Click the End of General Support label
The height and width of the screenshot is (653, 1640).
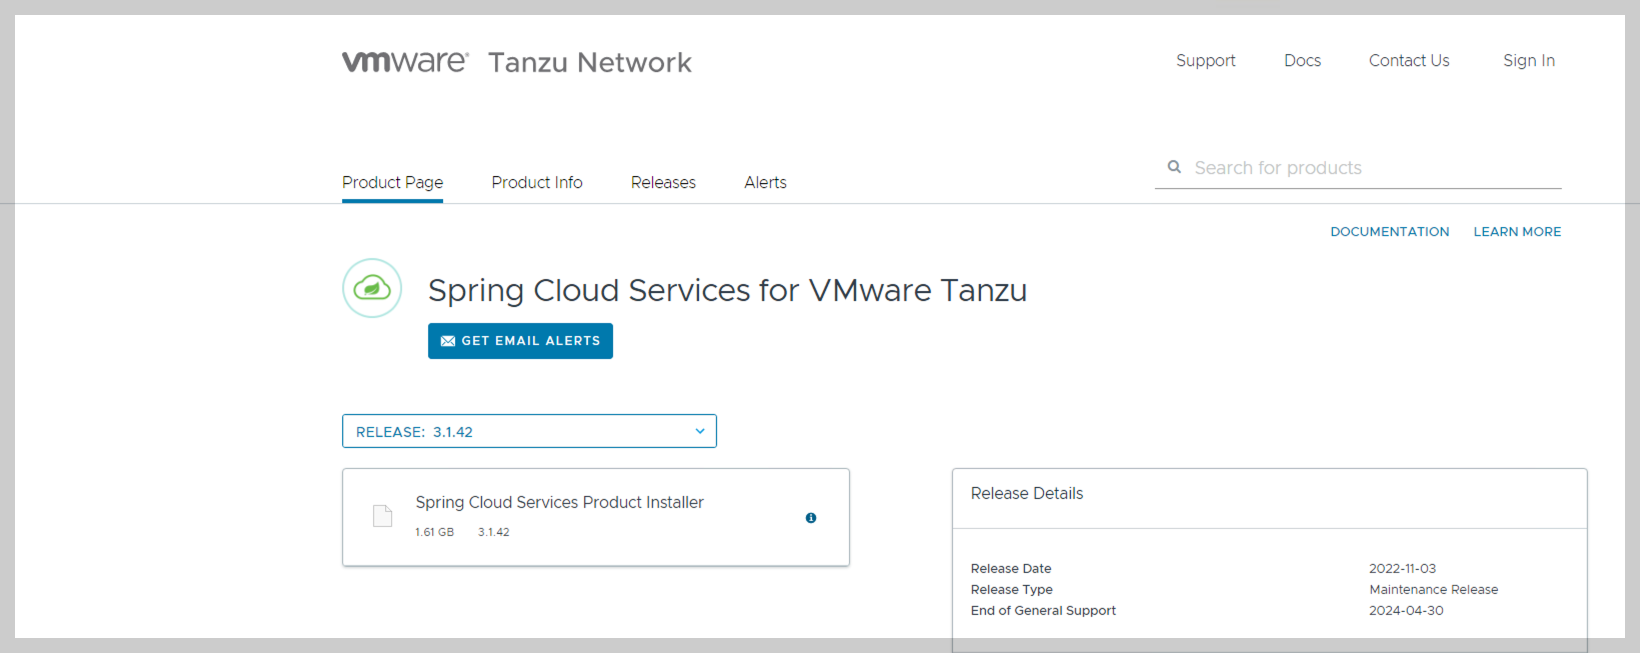1043,610
